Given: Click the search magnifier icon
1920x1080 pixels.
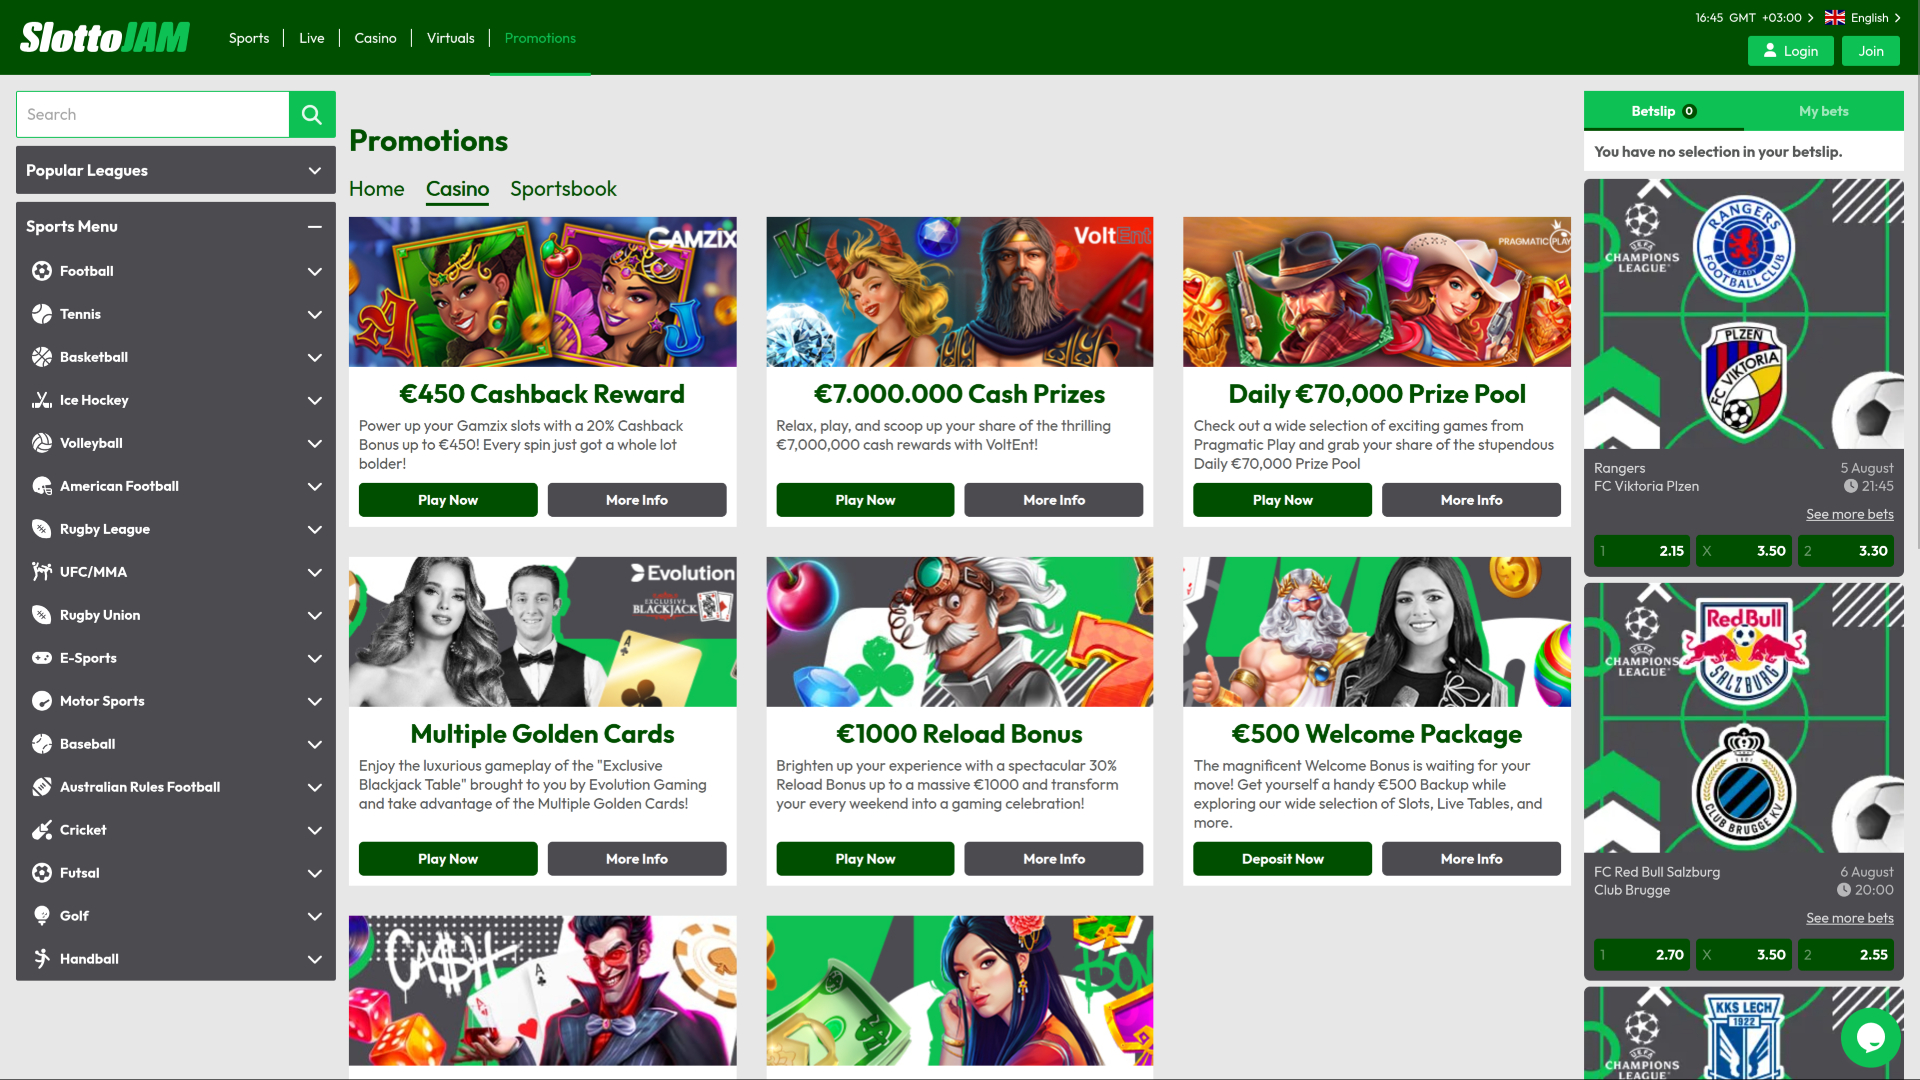Looking at the screenshot, I should [x=311, y=114].
